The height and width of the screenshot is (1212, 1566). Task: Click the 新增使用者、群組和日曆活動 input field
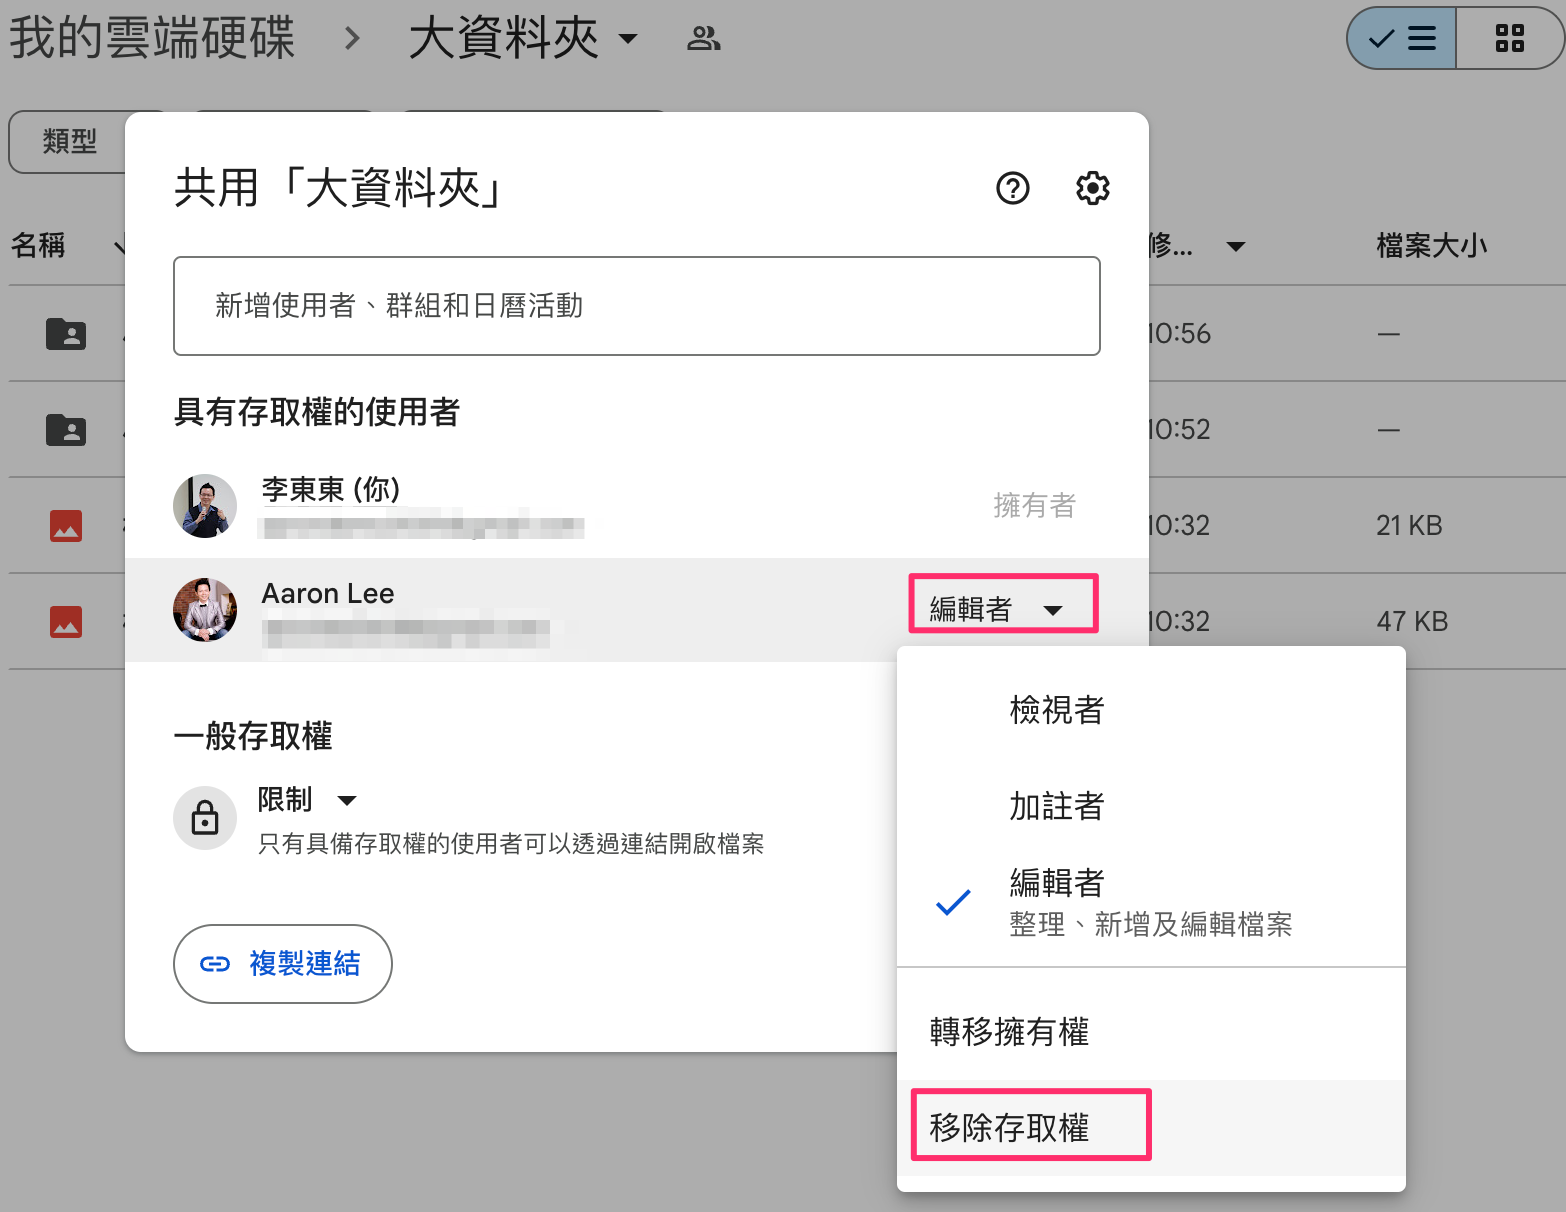tap(636, 306)
